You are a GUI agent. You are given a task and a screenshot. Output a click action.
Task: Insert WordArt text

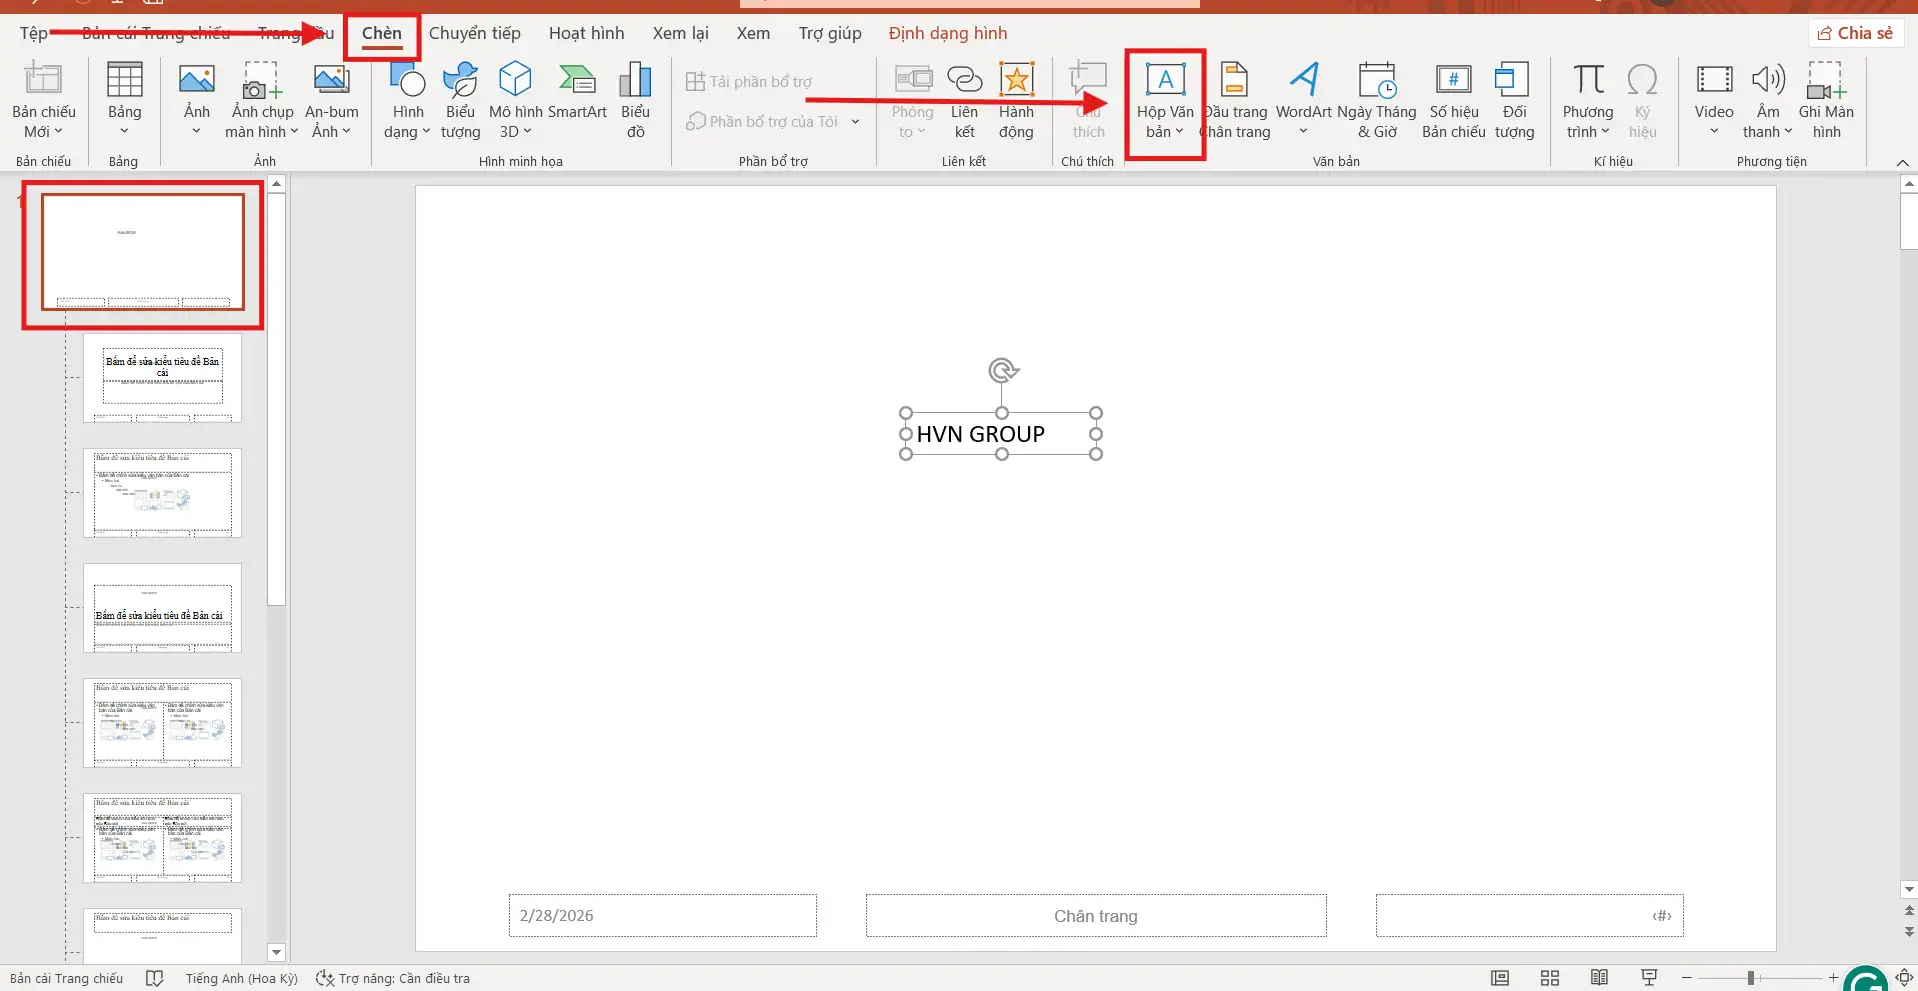tap(1303, 95)
